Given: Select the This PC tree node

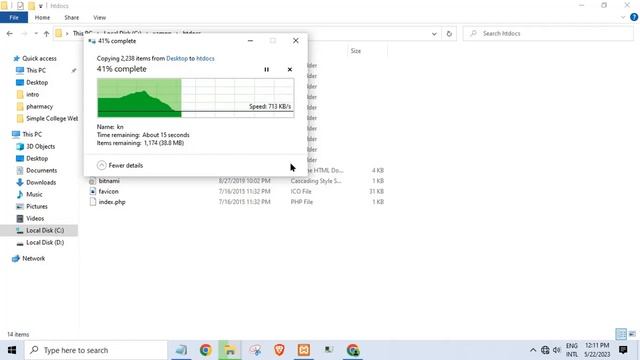Looking at the screenshot, I should (x=32, y=134).
